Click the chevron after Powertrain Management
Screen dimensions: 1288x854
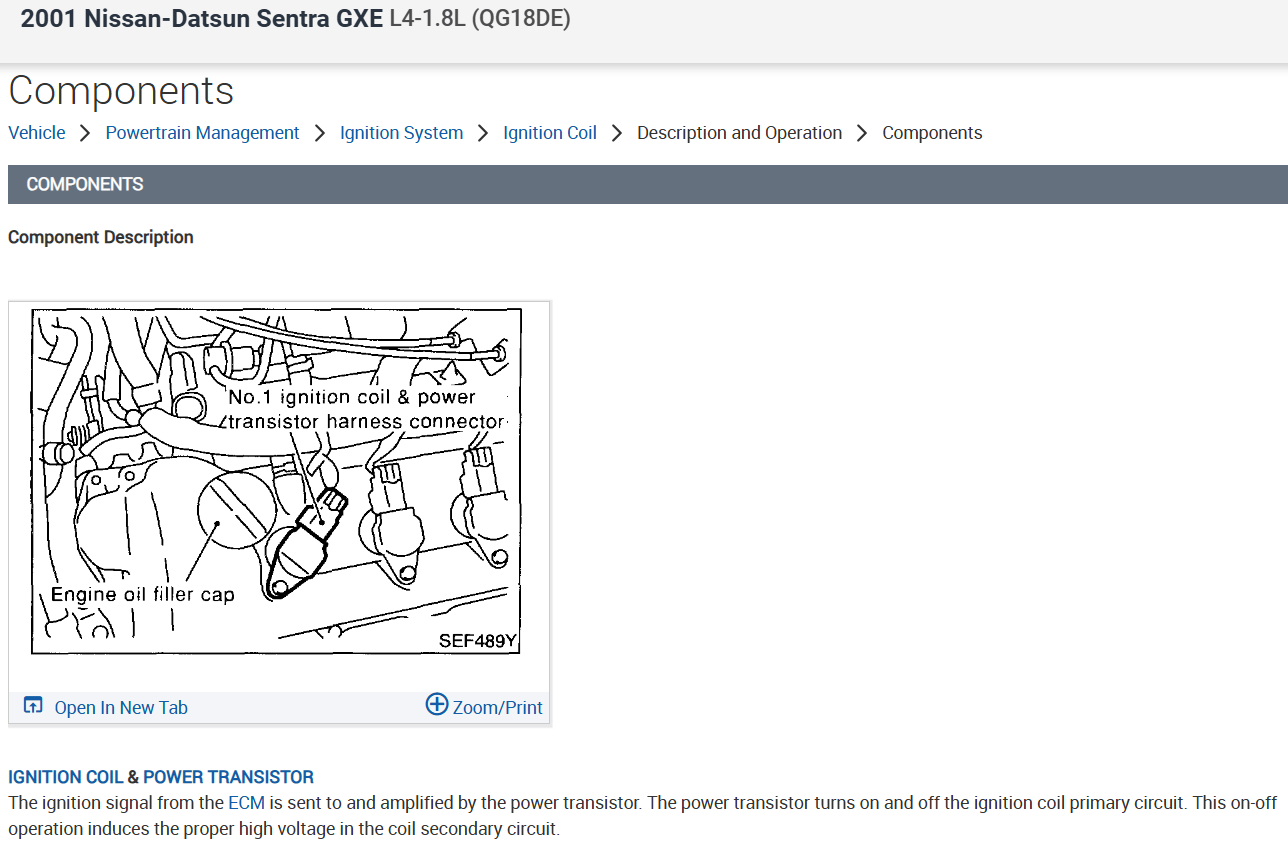pos(320,133)
